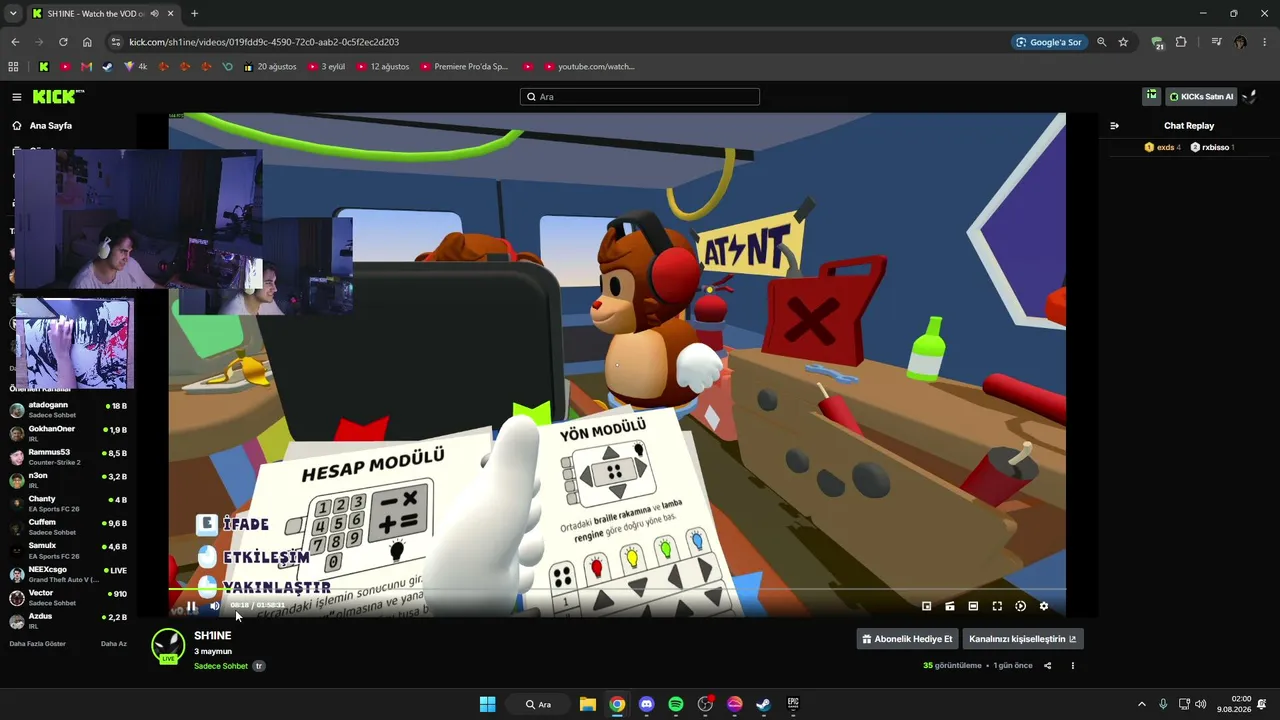The height and width of the screenshot is (720, 1280).
Task: Bookmark this page with the star
Action: coord(1123,42)
